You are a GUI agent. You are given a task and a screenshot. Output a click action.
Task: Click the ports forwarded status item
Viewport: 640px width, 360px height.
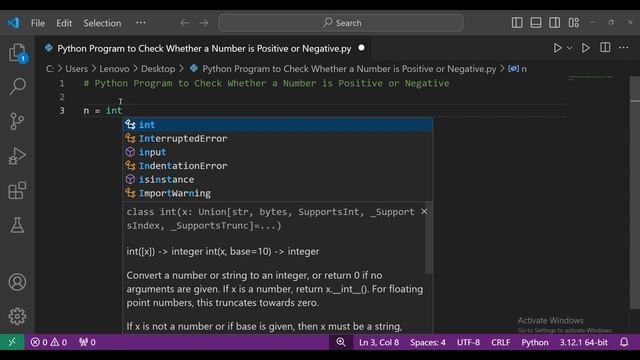87,342
